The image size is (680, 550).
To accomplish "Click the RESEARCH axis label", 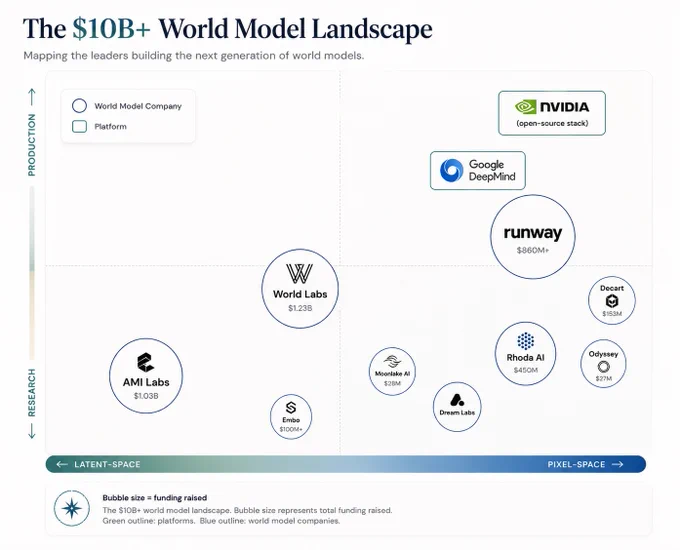I will coord(32,393).
